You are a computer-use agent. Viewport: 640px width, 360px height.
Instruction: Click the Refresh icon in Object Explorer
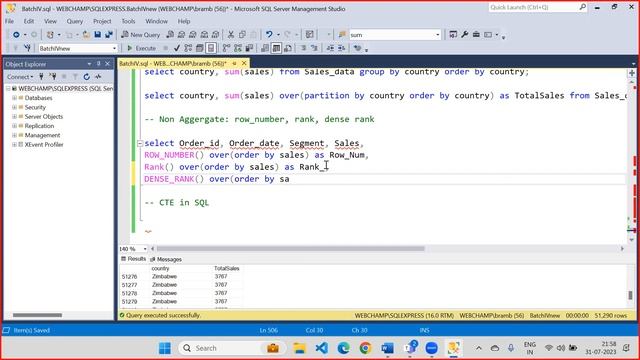[87, 76]
